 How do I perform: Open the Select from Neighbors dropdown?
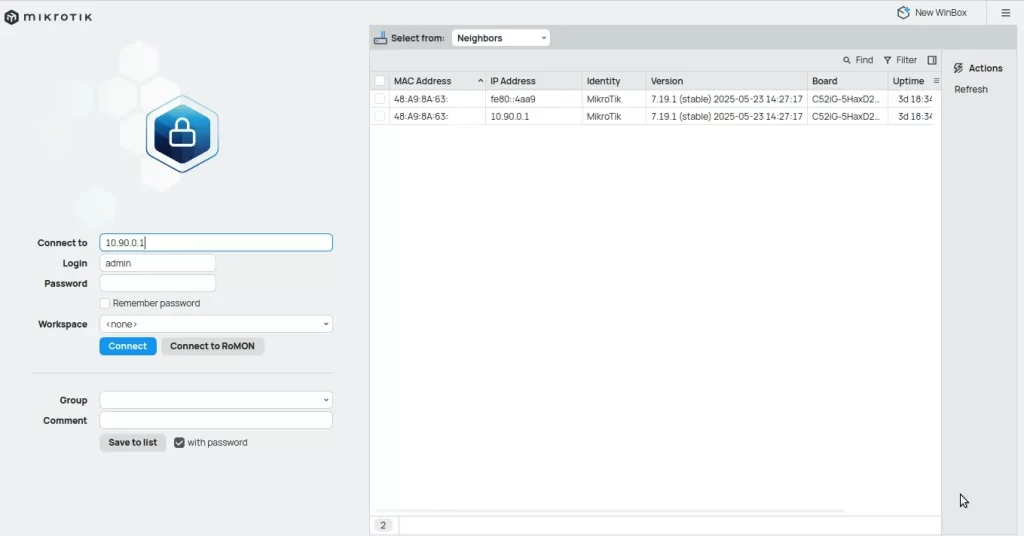[x=500, y=38]
